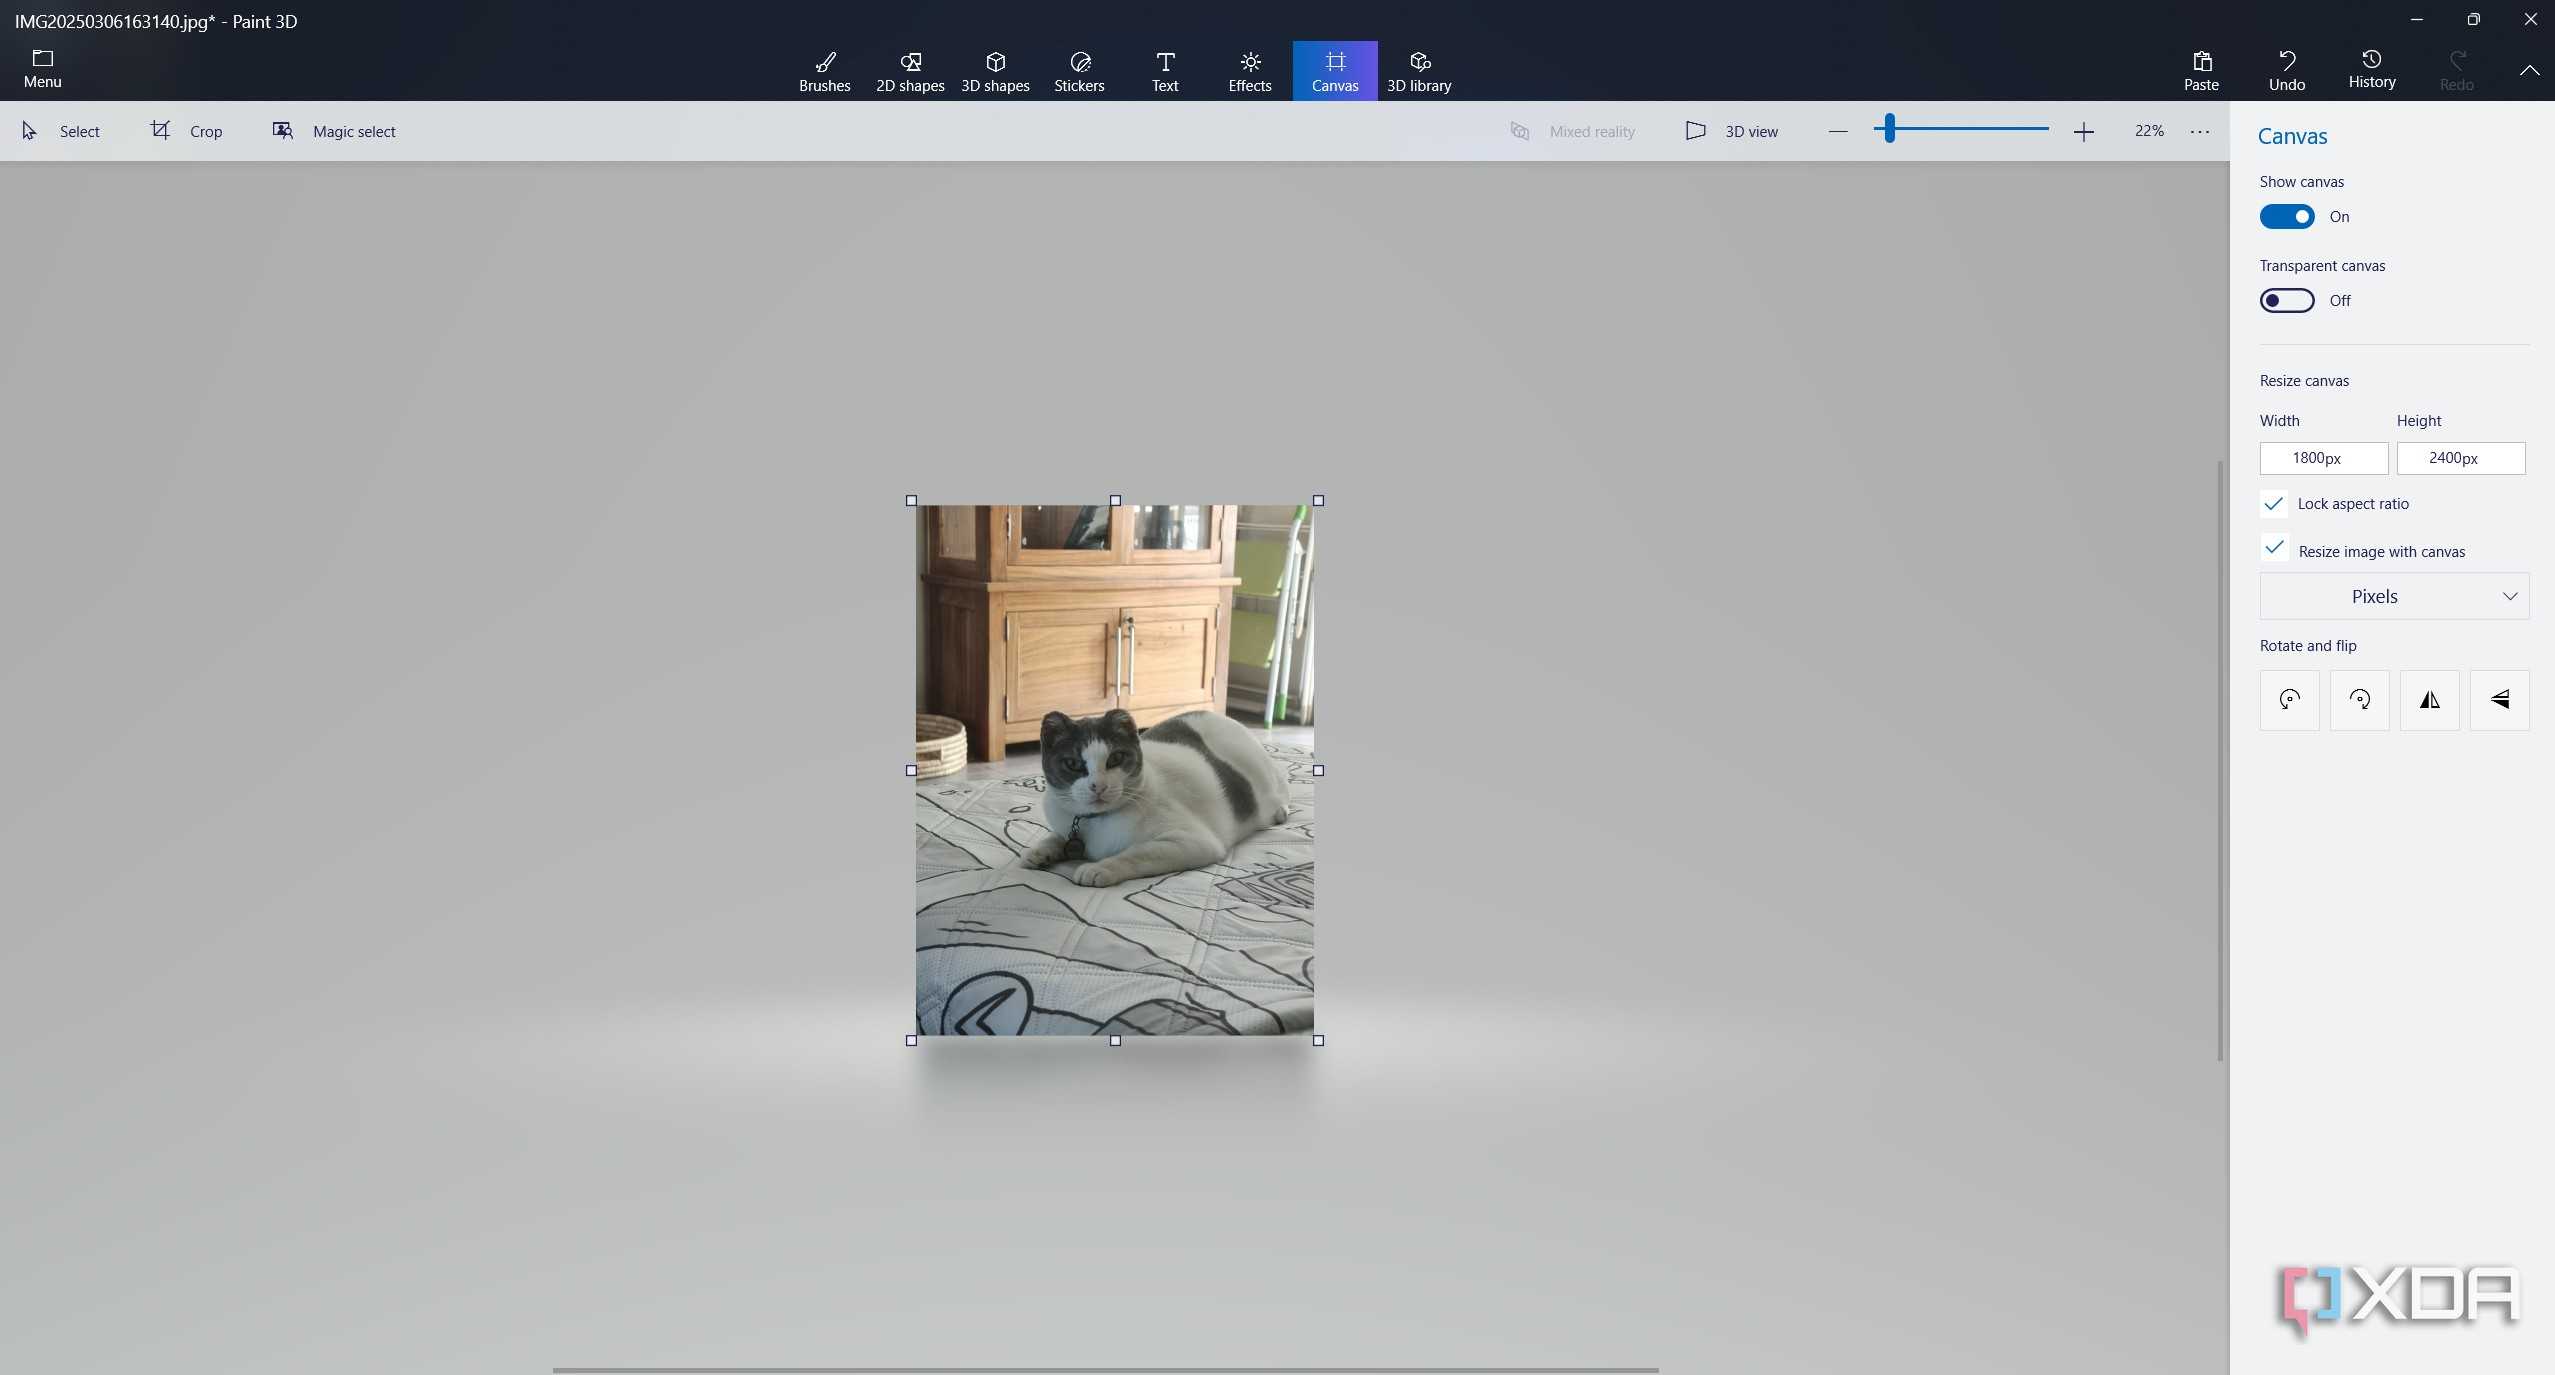Open the Effects panel
Image resolution: width=2555 pixels, height=1375 pixels.
1249,71
